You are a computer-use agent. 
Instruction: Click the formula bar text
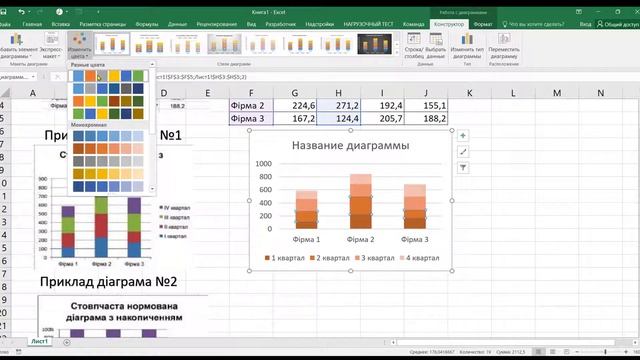click(x=201, y=77)
